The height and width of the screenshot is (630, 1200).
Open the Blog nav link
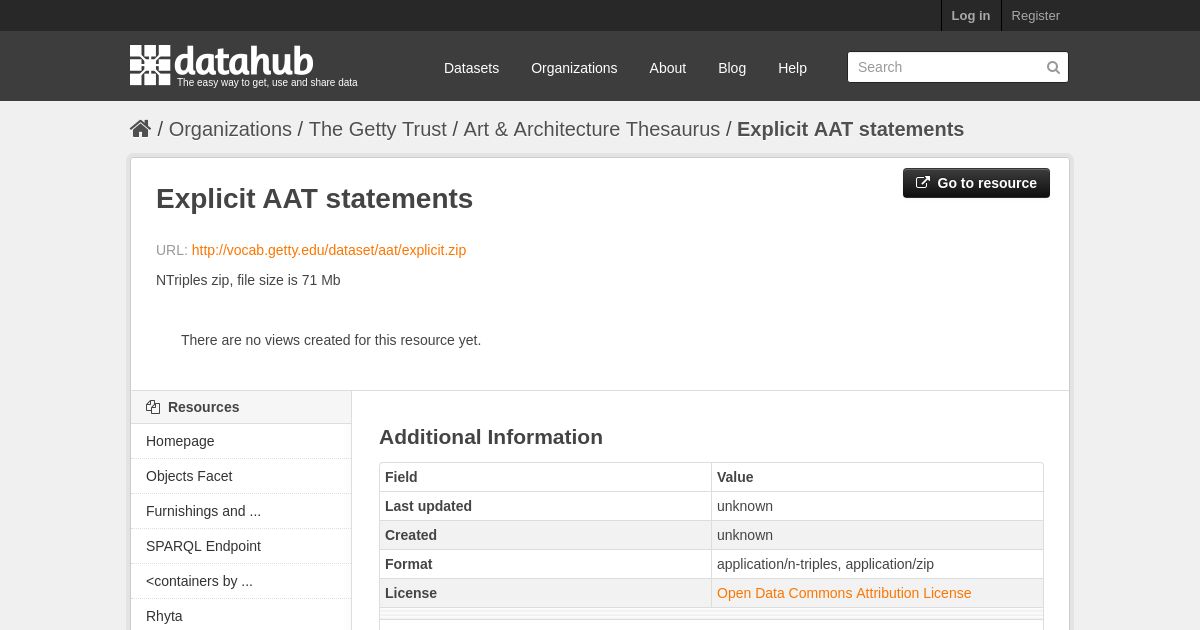click(x=732, y=68)
